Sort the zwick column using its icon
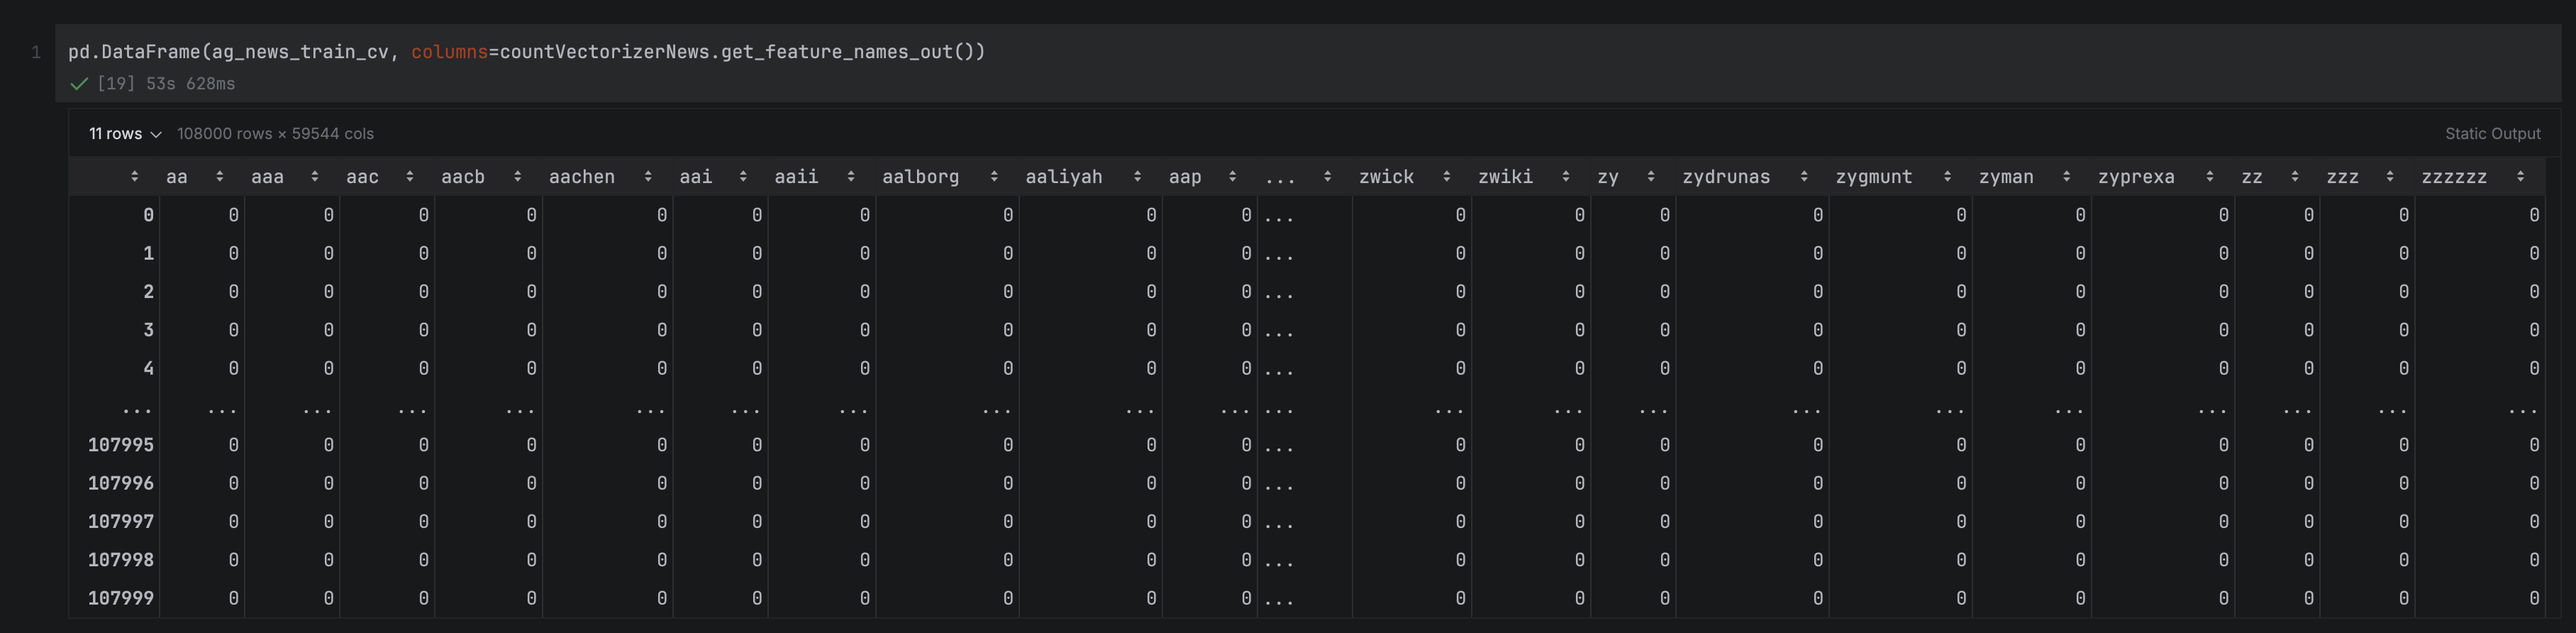This screenshot has height=633, width=2576. 1446,177
